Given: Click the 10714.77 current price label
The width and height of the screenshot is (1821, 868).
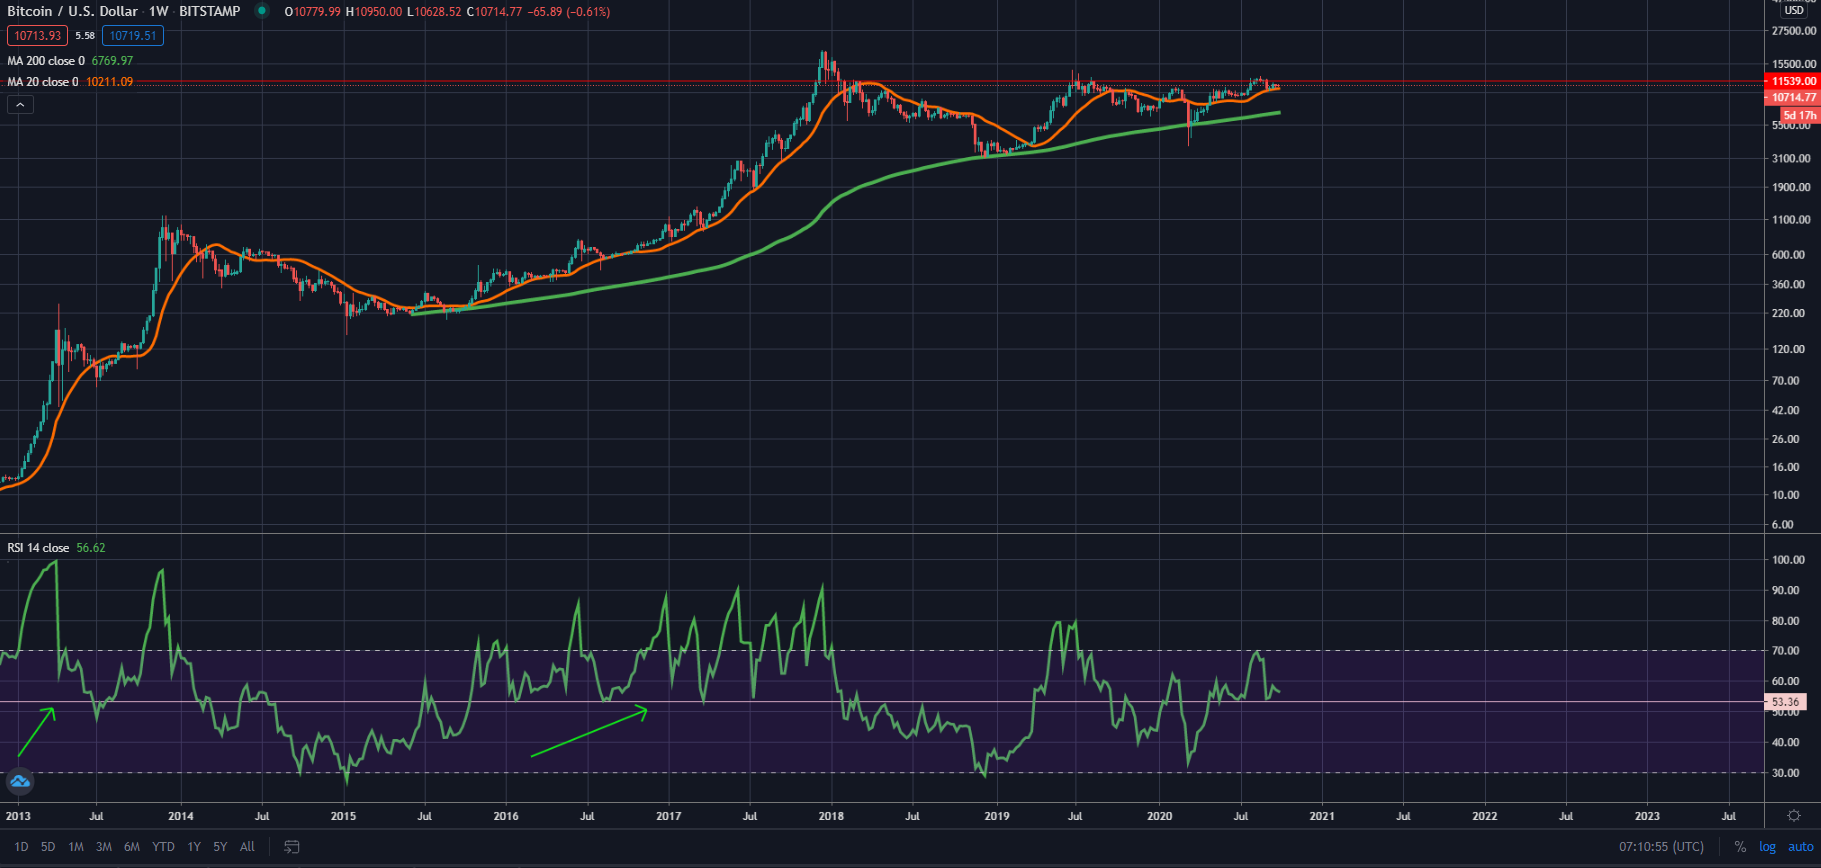Looking at the screenshot, I should coord(1793,97).
